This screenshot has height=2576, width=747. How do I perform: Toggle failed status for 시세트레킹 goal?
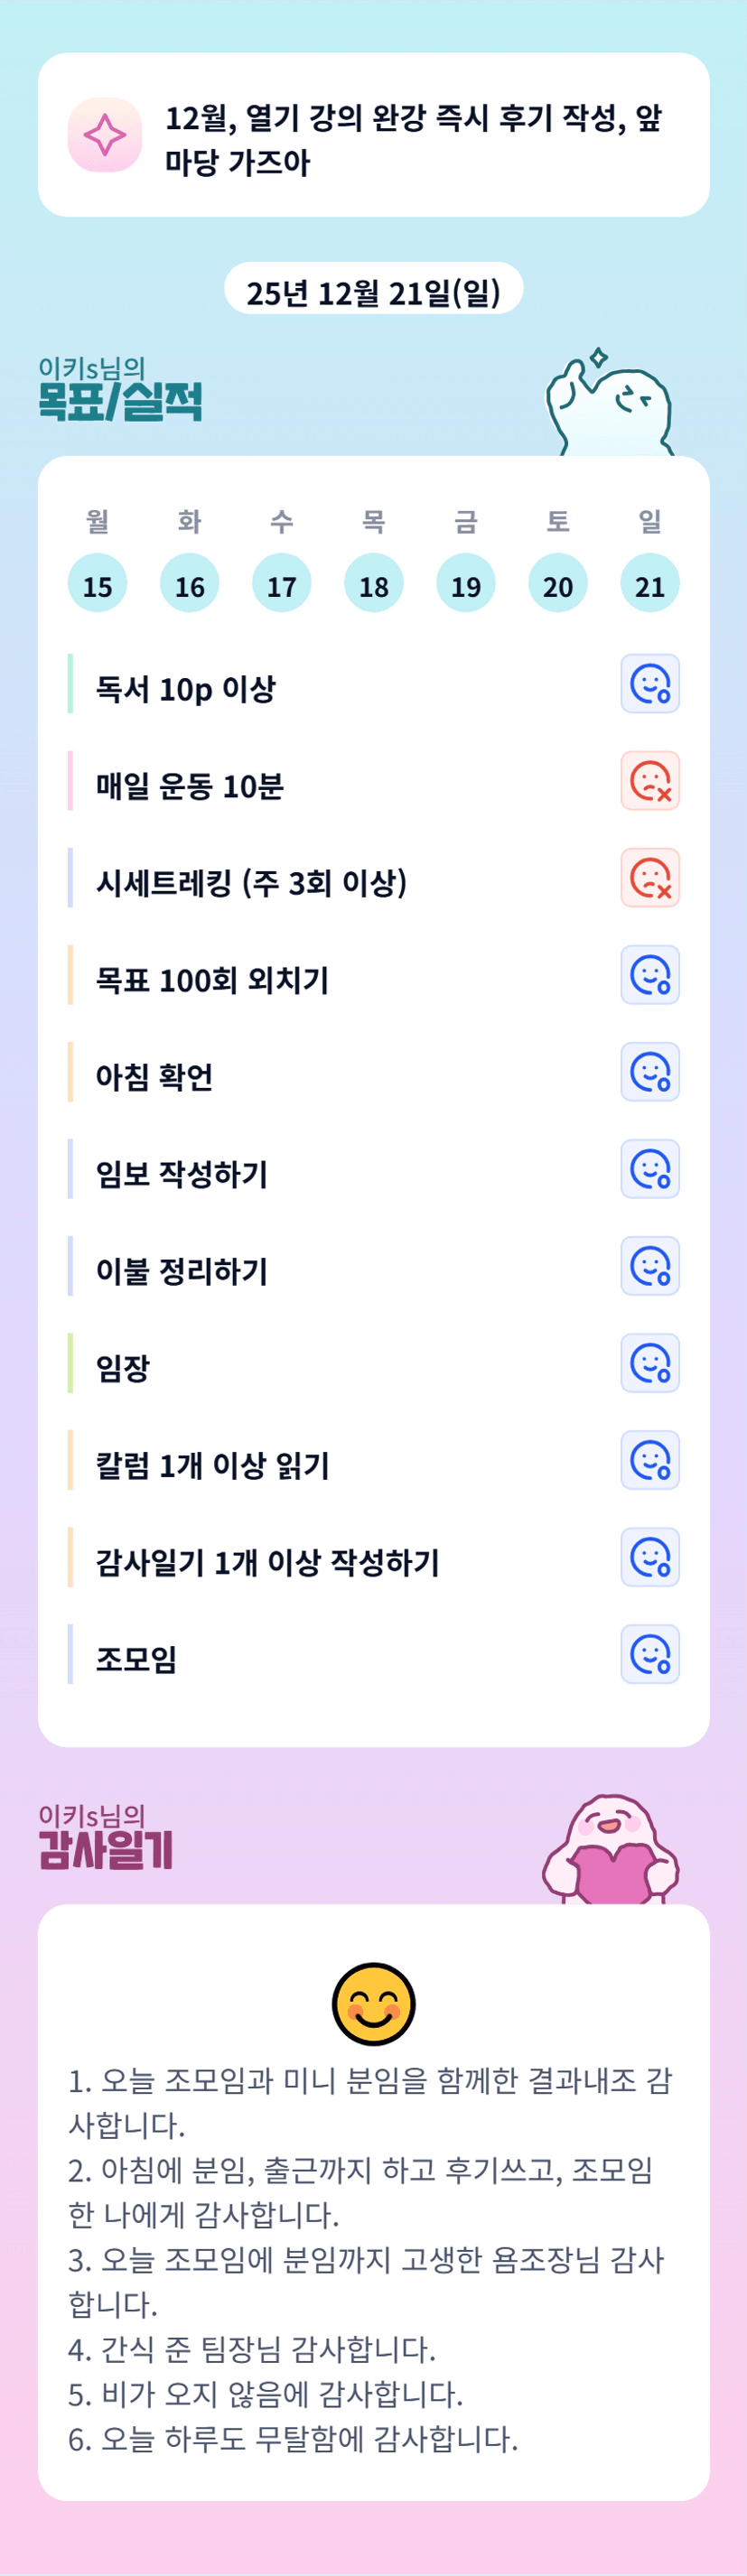[650, 878]
